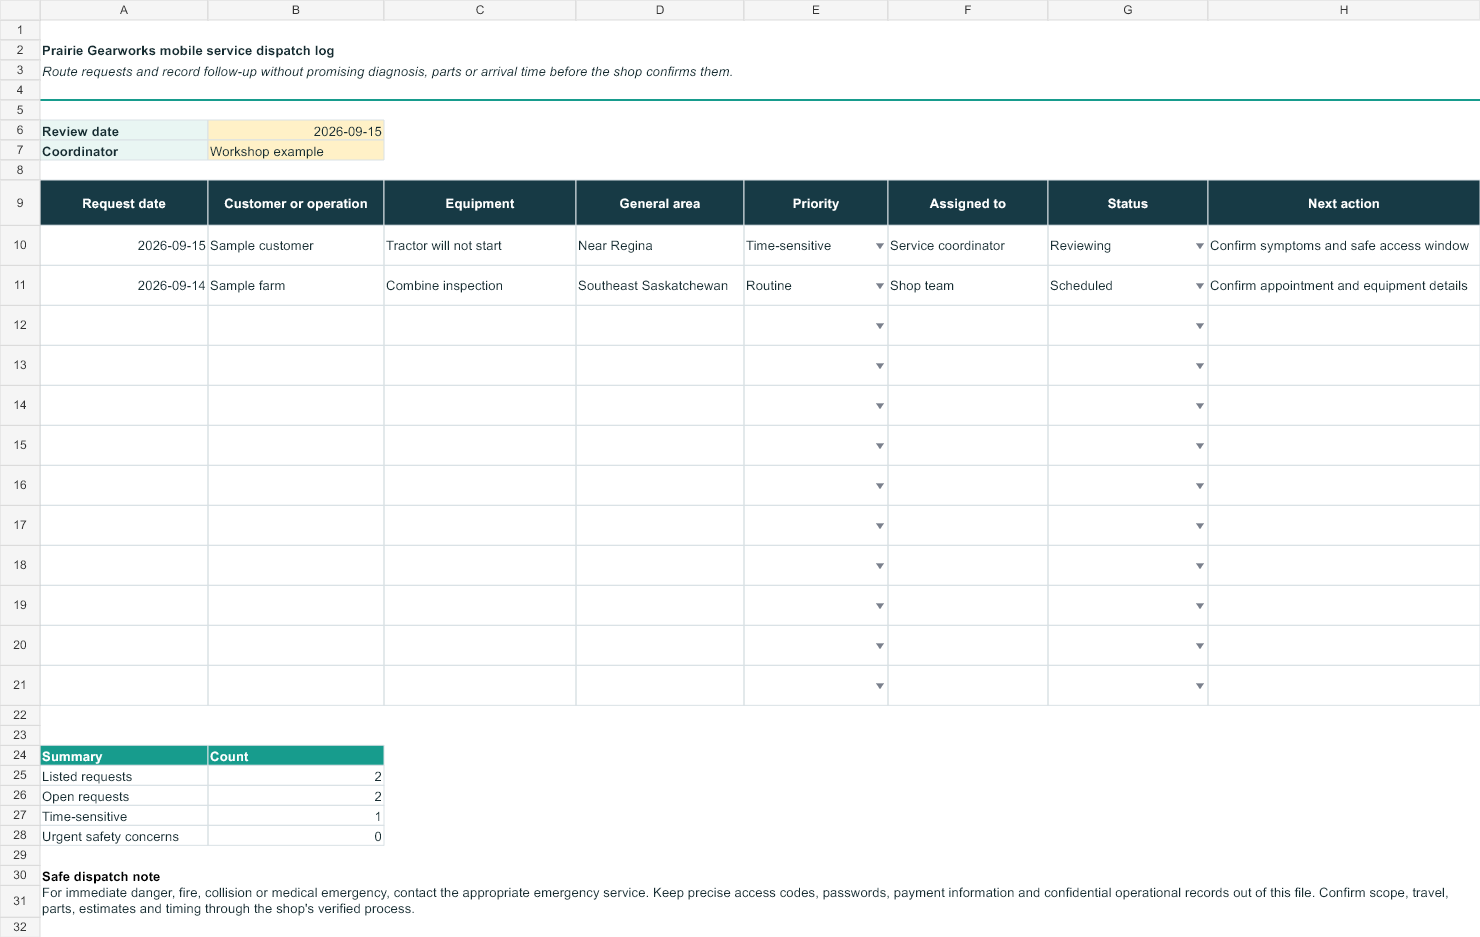Open Priority dropdown for Sample farm row

[x=879, y=286]
